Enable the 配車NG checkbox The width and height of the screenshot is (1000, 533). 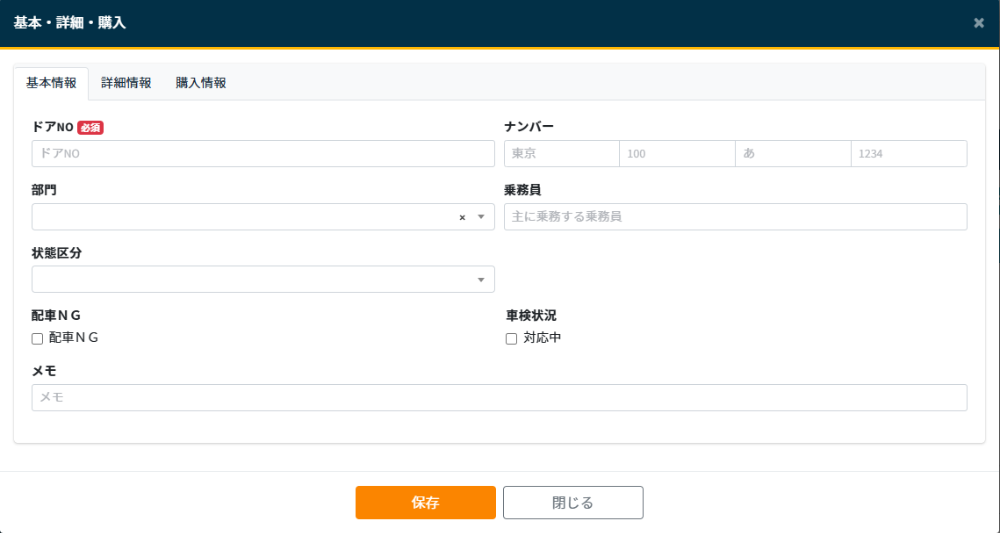38,339
